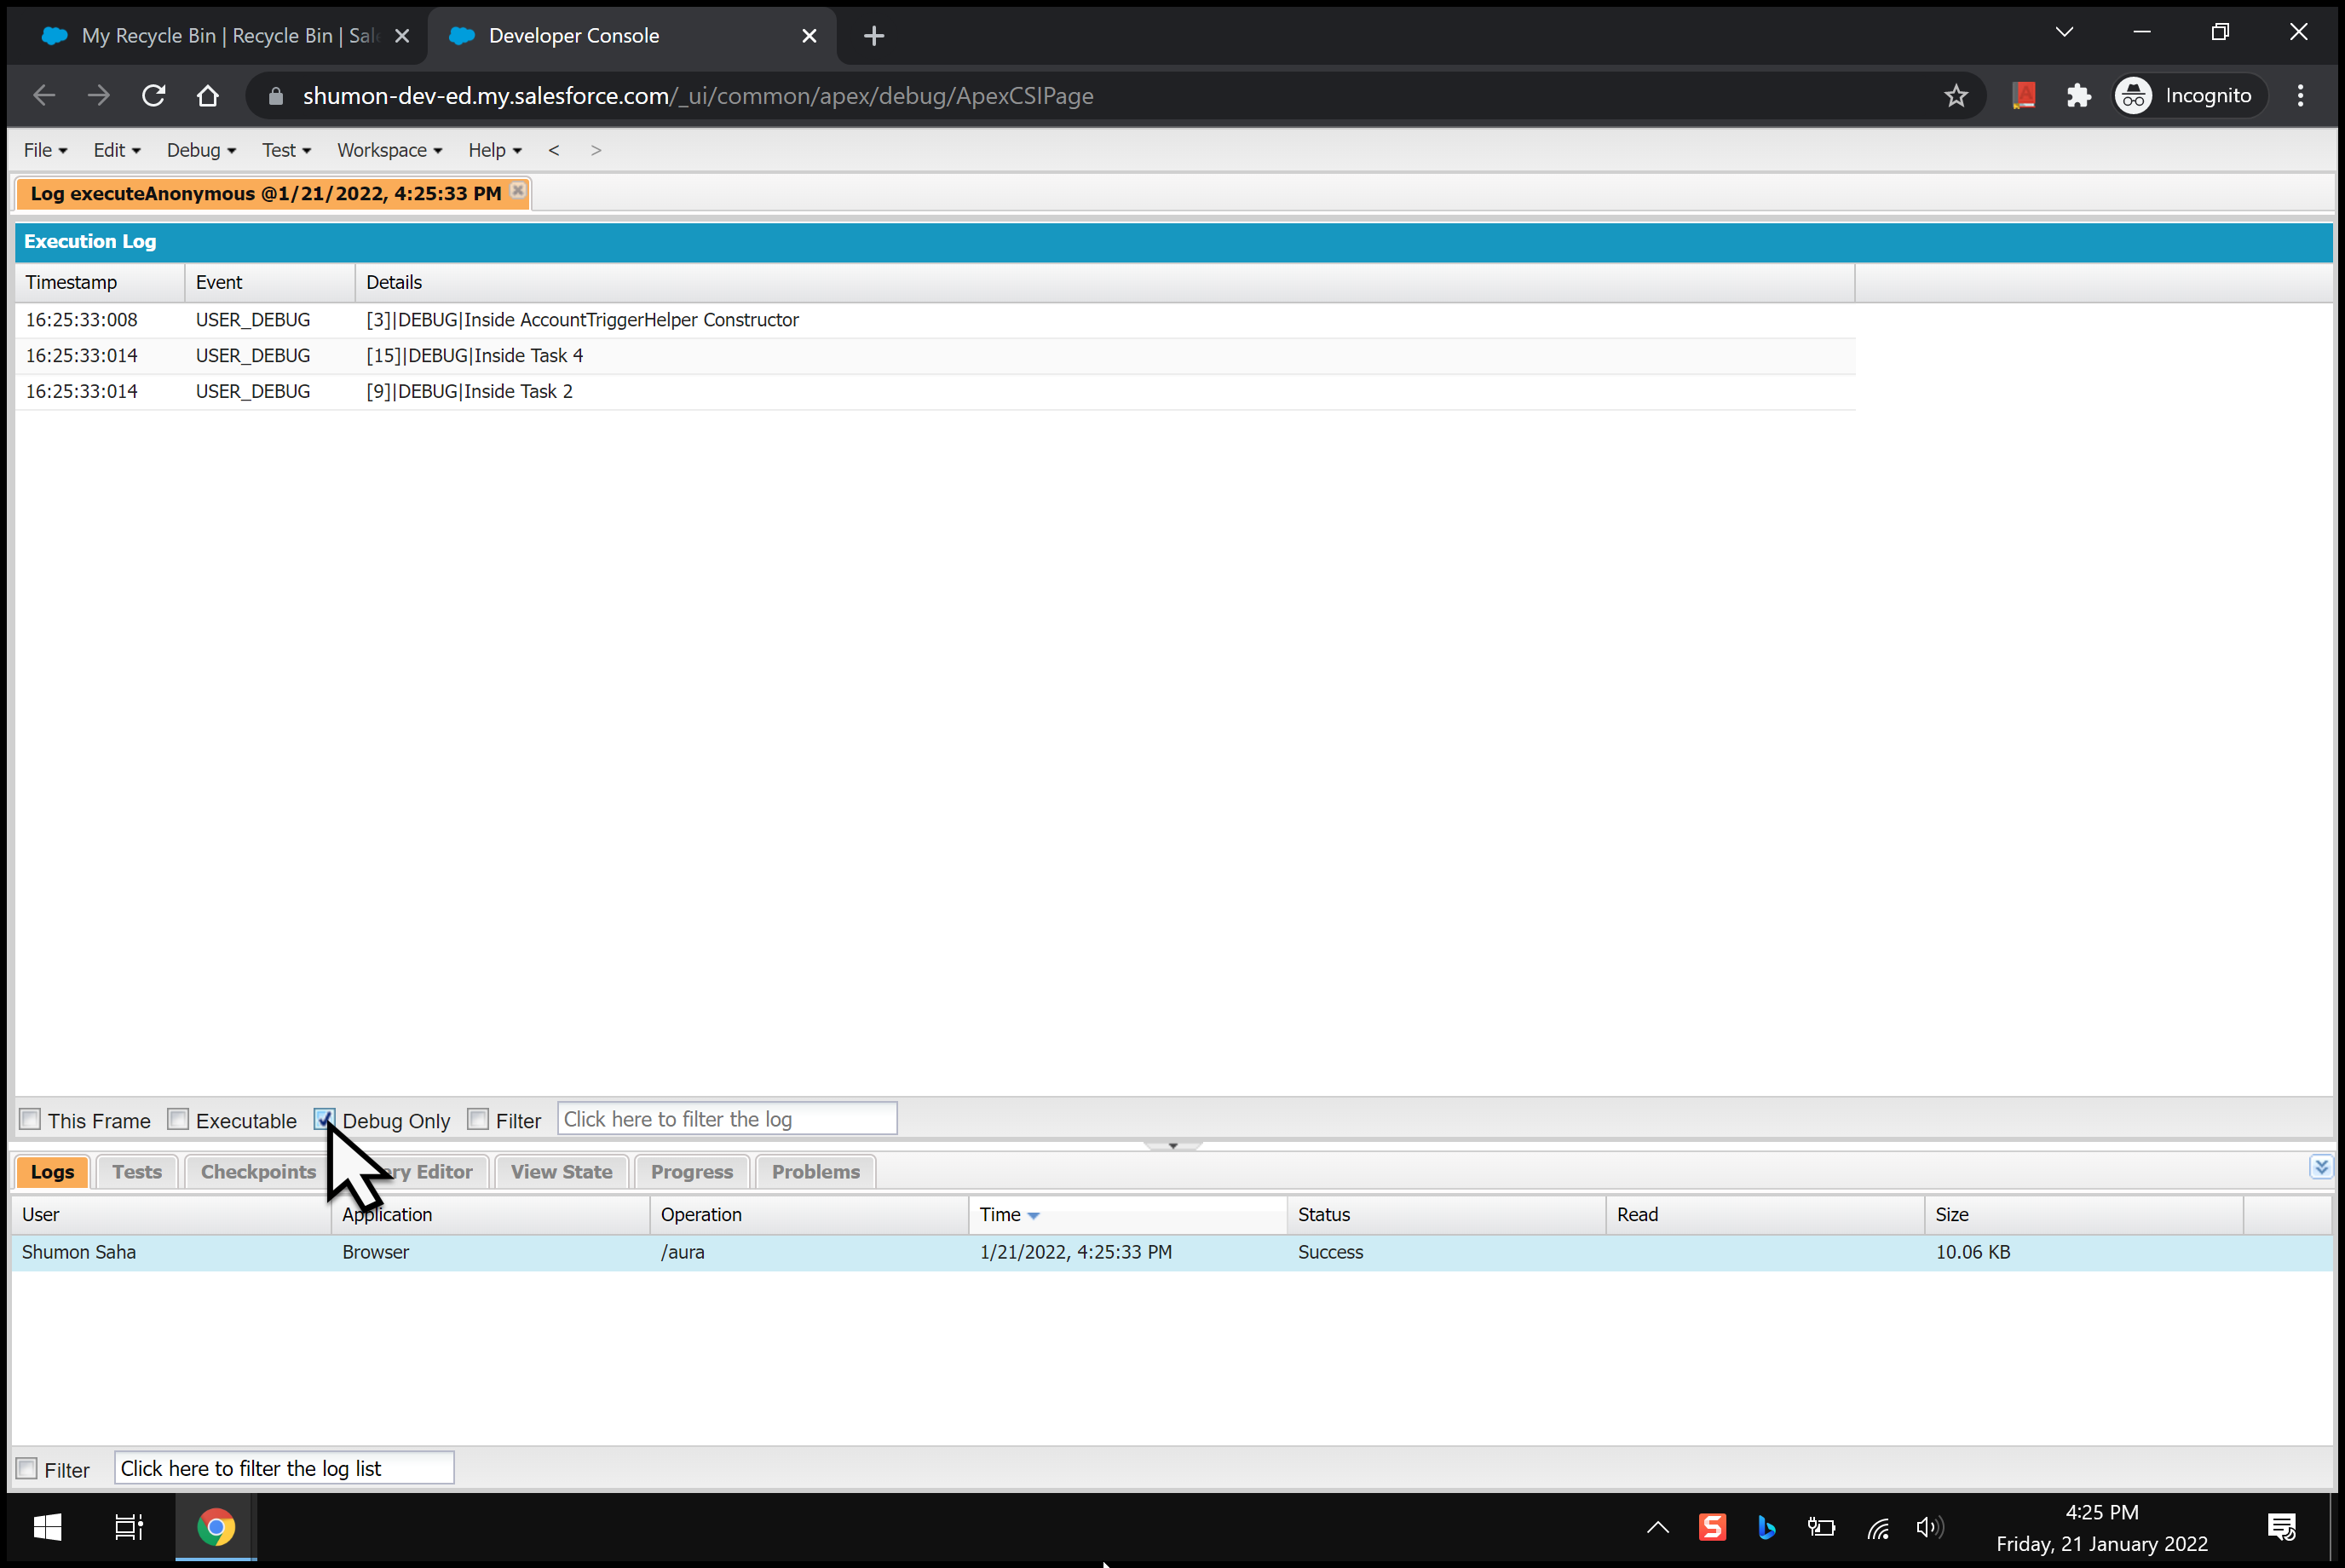Open volume speaker tray icon

pos(1930,1527)
